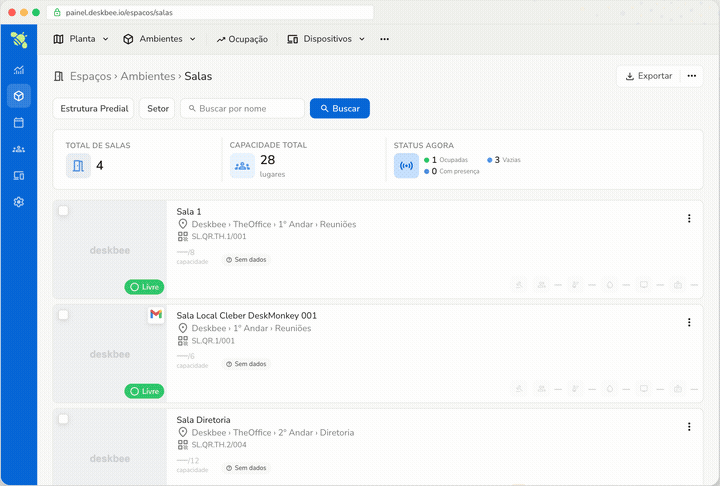Click the monitor icon beside Dispositivos
The image size is (720, 486).
pos(292,39)
